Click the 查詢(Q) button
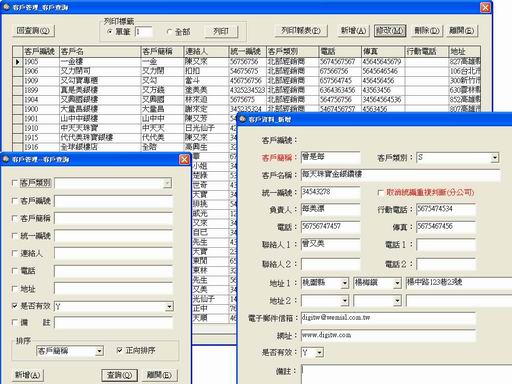This screenshot has width=512, height=384. tap(119, 375)
